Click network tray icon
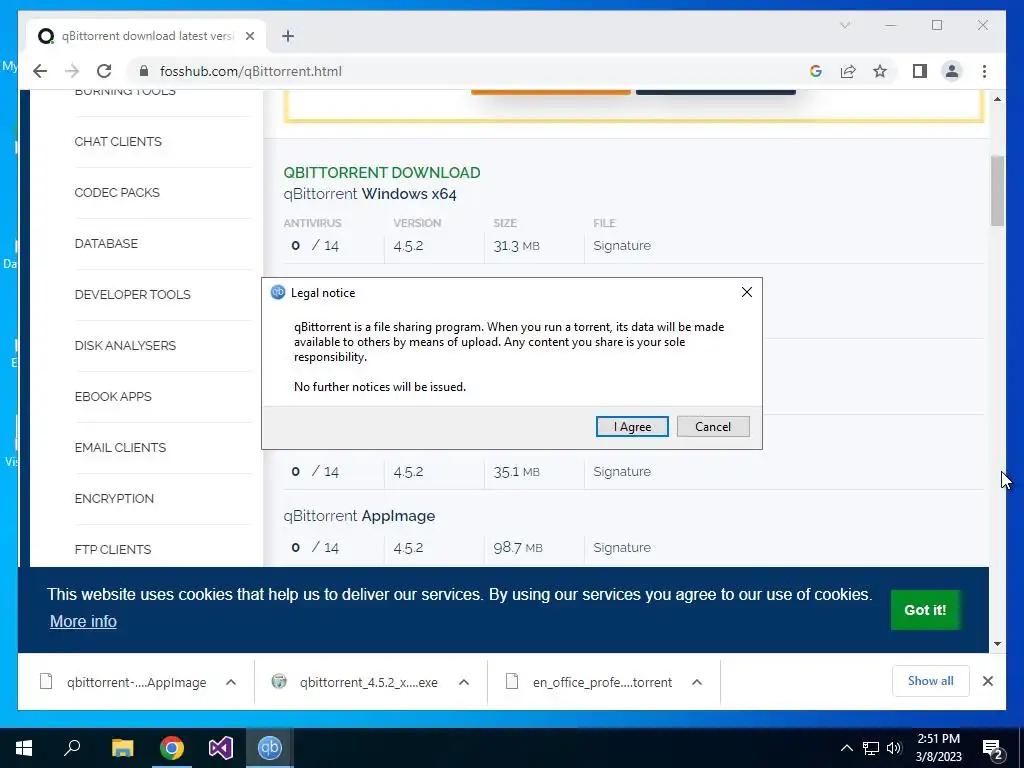Image resolution: width=1024 pixels, height=768 pixels. [x=871, y=748]
